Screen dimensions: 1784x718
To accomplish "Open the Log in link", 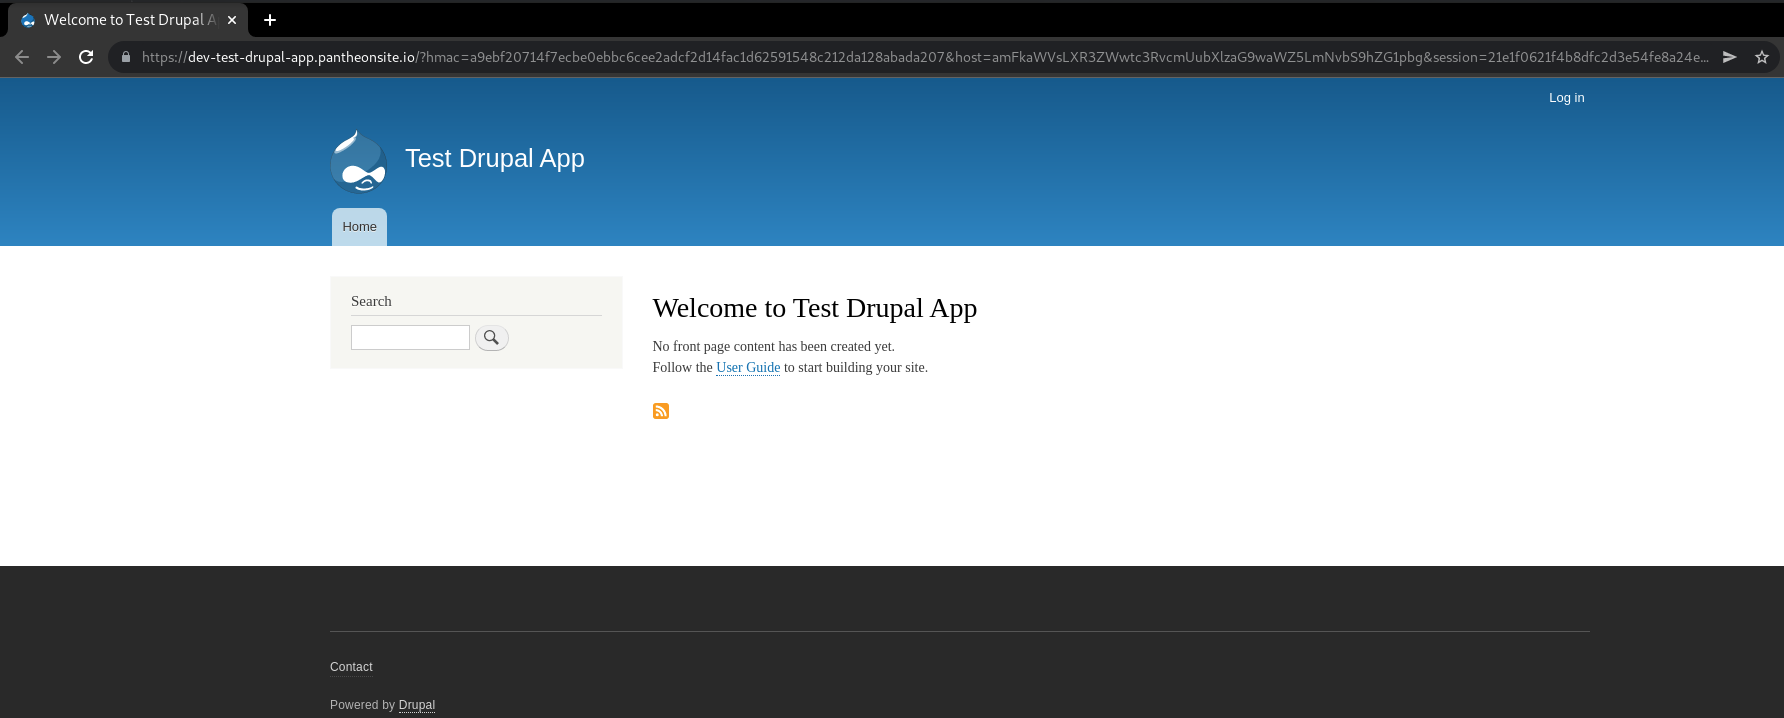I will point(1566,98).
